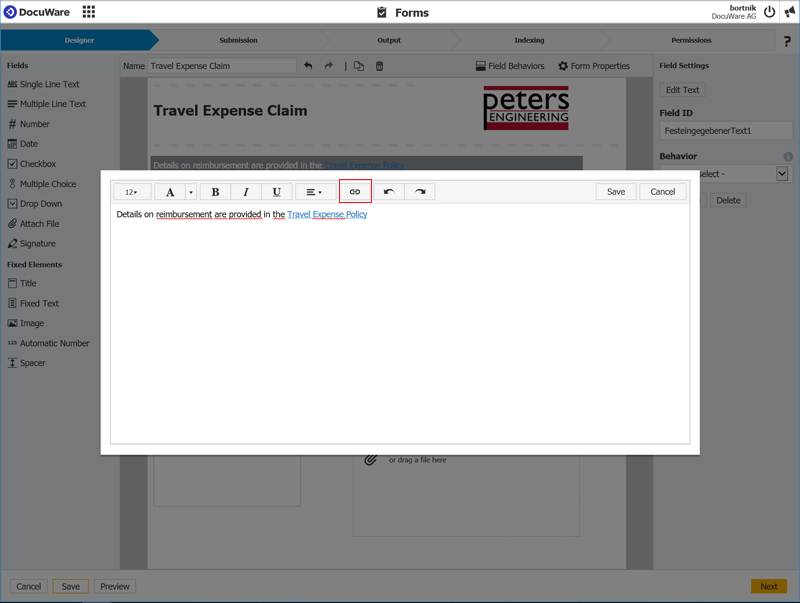Click the DocuWare logo
This screenshot has width=800, height=603.
point(40,12)
